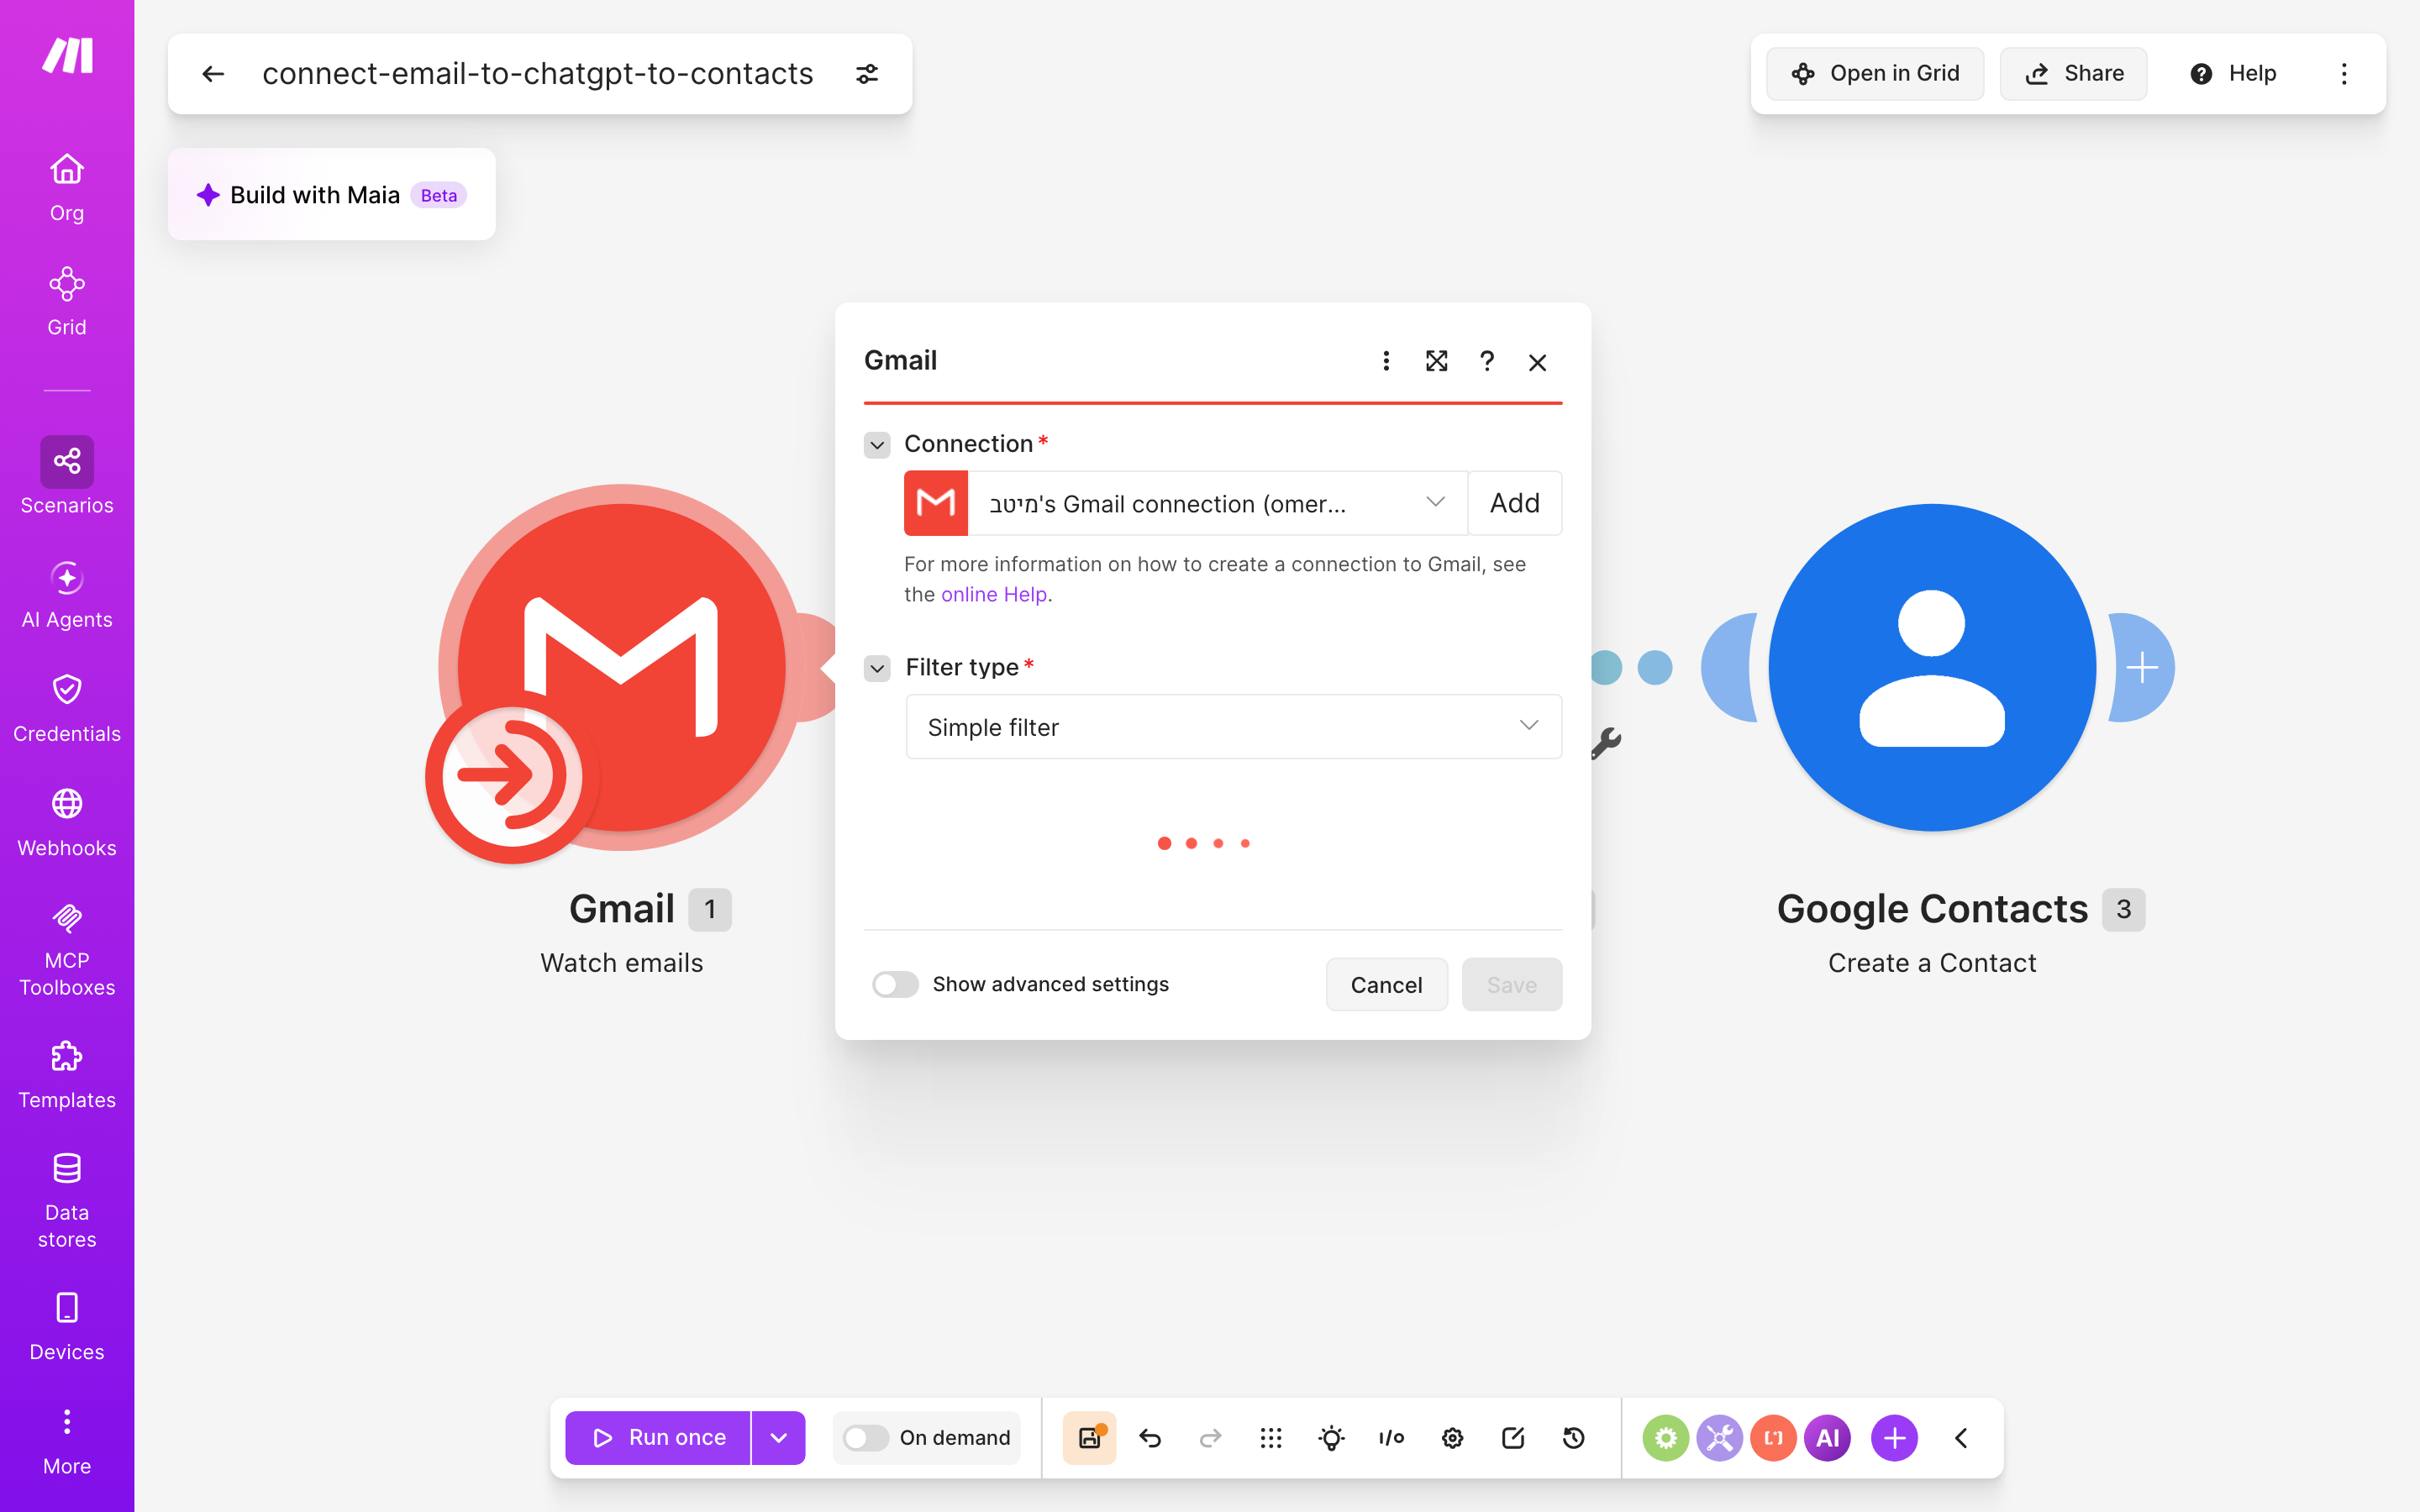This screenshot has height=1512, width=2420.
Task: Open Scenario settings gear in toolbar
Action: pos(1453,1438)
